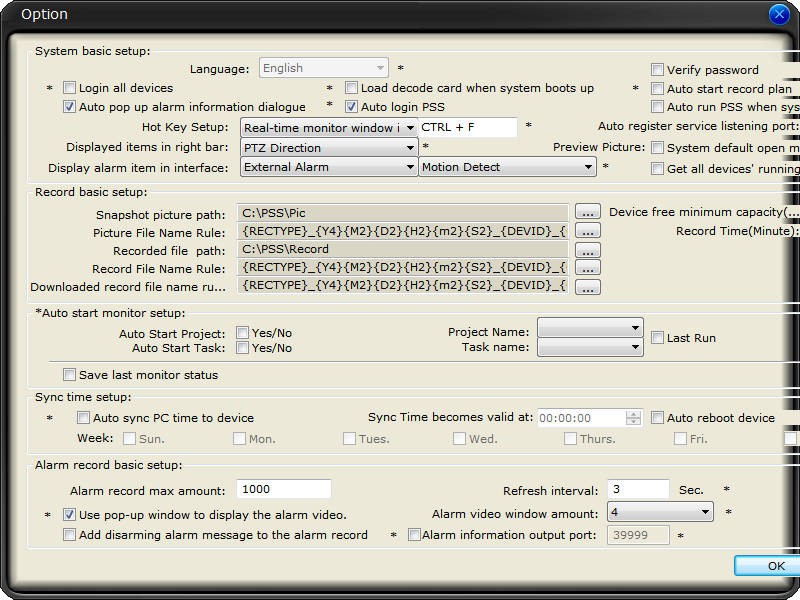Enable Login all devices checkbox
Image resolution: width=800 pixels, height=600 pixels.
70,88
